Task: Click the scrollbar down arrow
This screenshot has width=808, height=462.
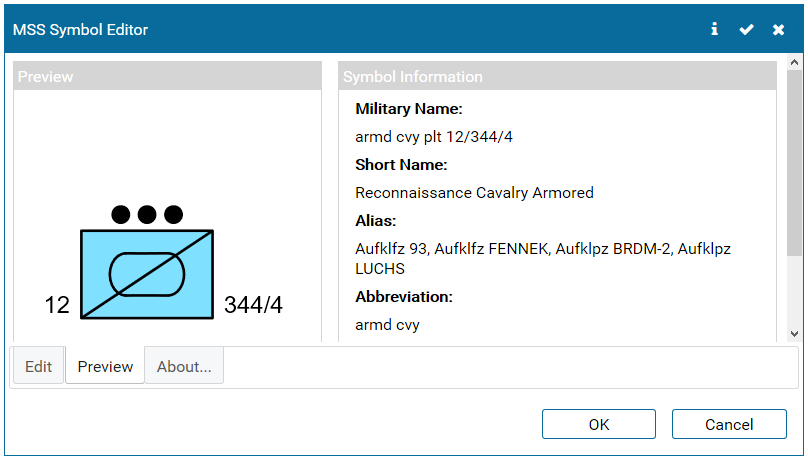Action: tap(794, 334)
